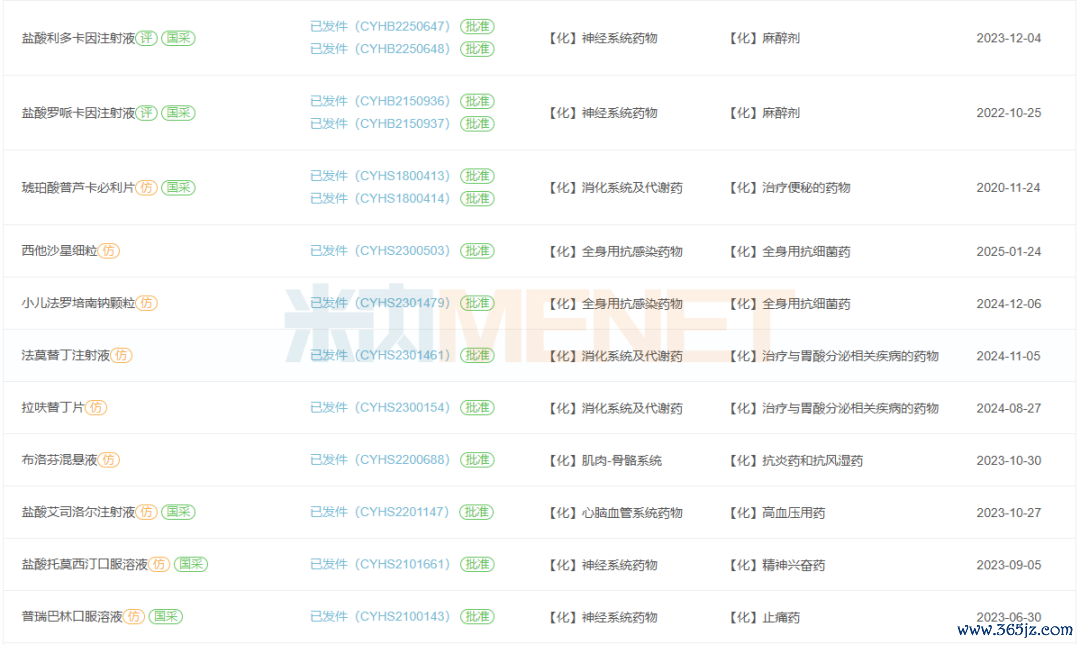
Task: Click the category 【化】治疗便秘的药物
Action: click(x=789, y=187)
